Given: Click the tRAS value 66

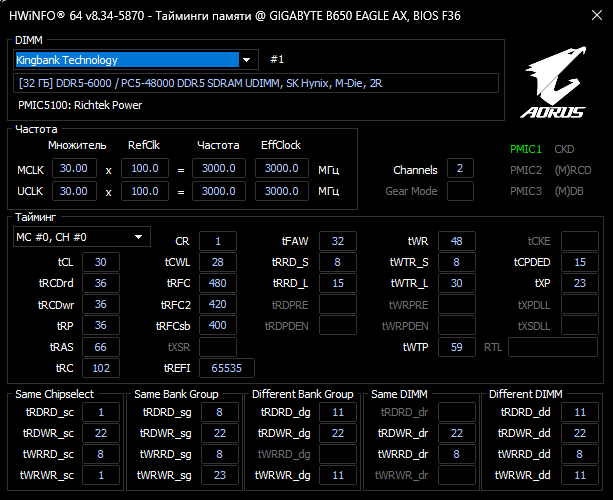Looking at the screenshot, I should pos(100,347).
